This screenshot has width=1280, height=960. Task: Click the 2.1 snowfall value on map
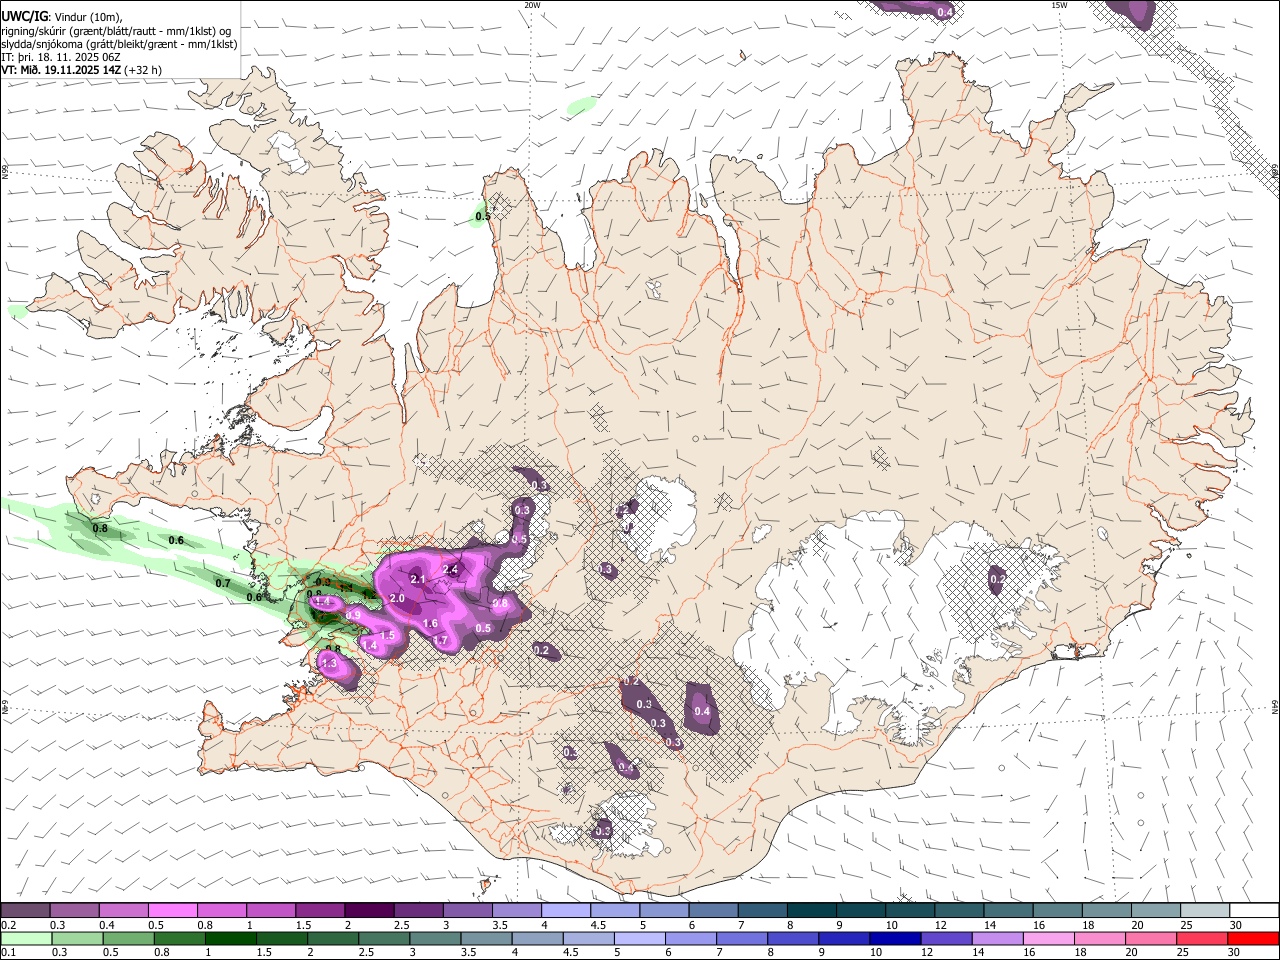point(418,579)
